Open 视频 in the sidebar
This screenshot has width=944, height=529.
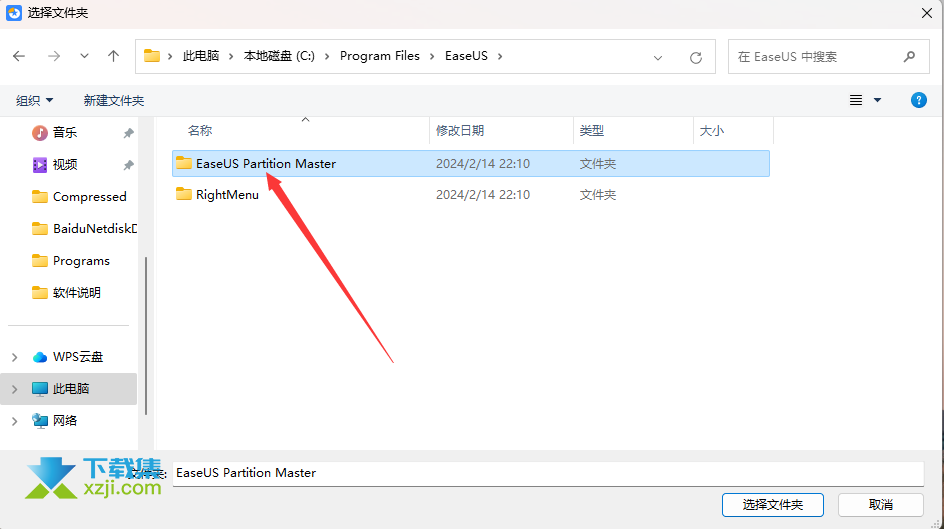pos(65,164)
